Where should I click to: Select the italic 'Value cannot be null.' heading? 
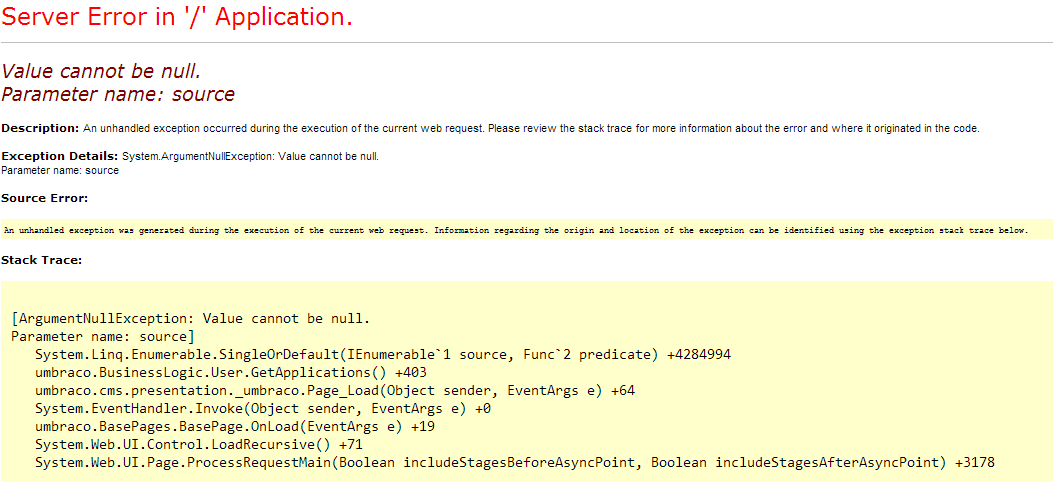101,71
